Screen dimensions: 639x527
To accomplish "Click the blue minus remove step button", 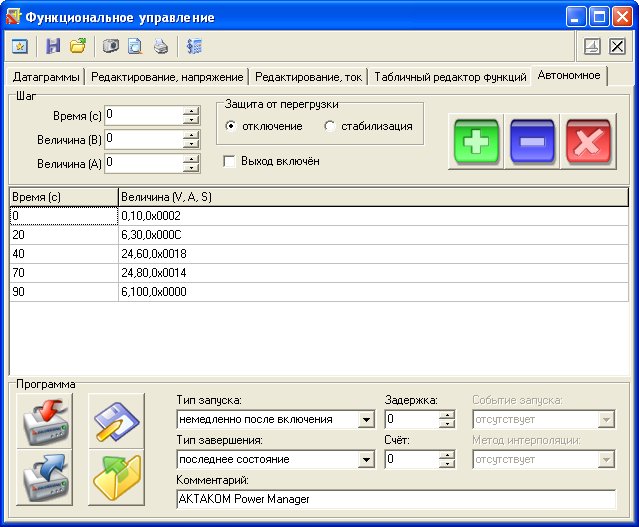I will pos(533,141).
